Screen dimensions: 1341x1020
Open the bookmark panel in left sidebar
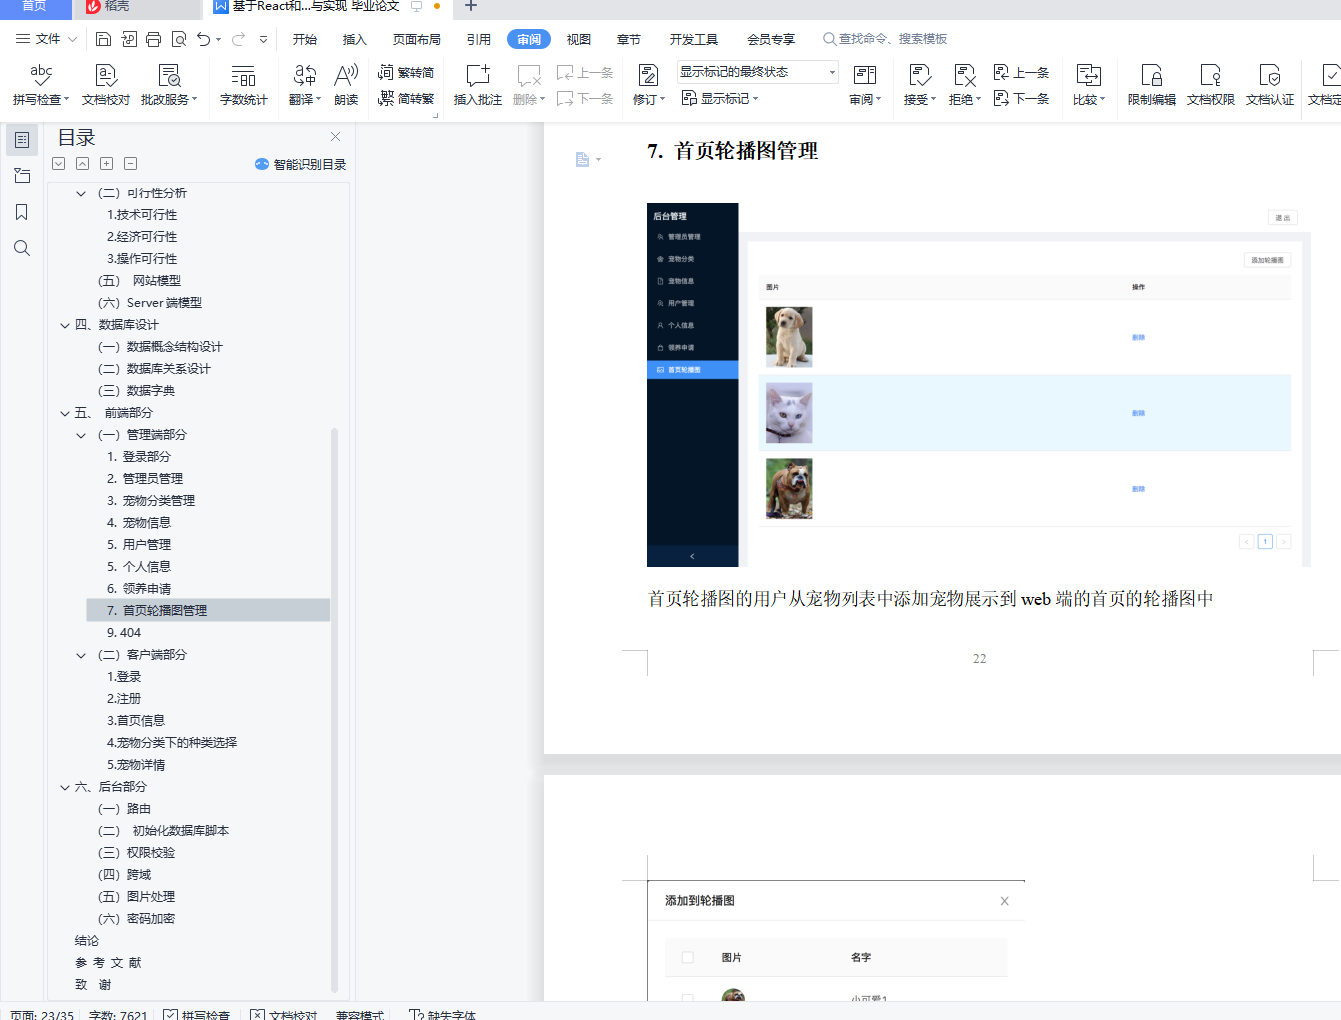(21, 212)
